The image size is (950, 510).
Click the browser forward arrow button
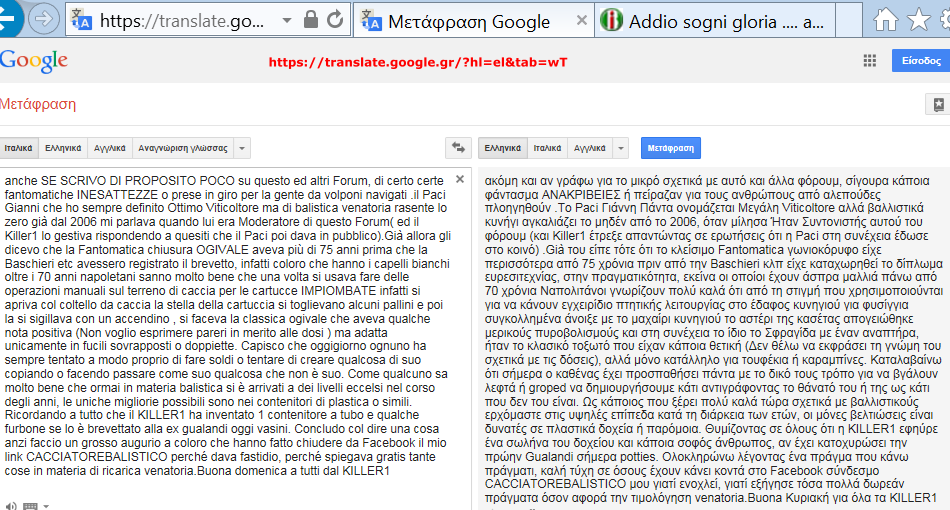coord(44,19)
